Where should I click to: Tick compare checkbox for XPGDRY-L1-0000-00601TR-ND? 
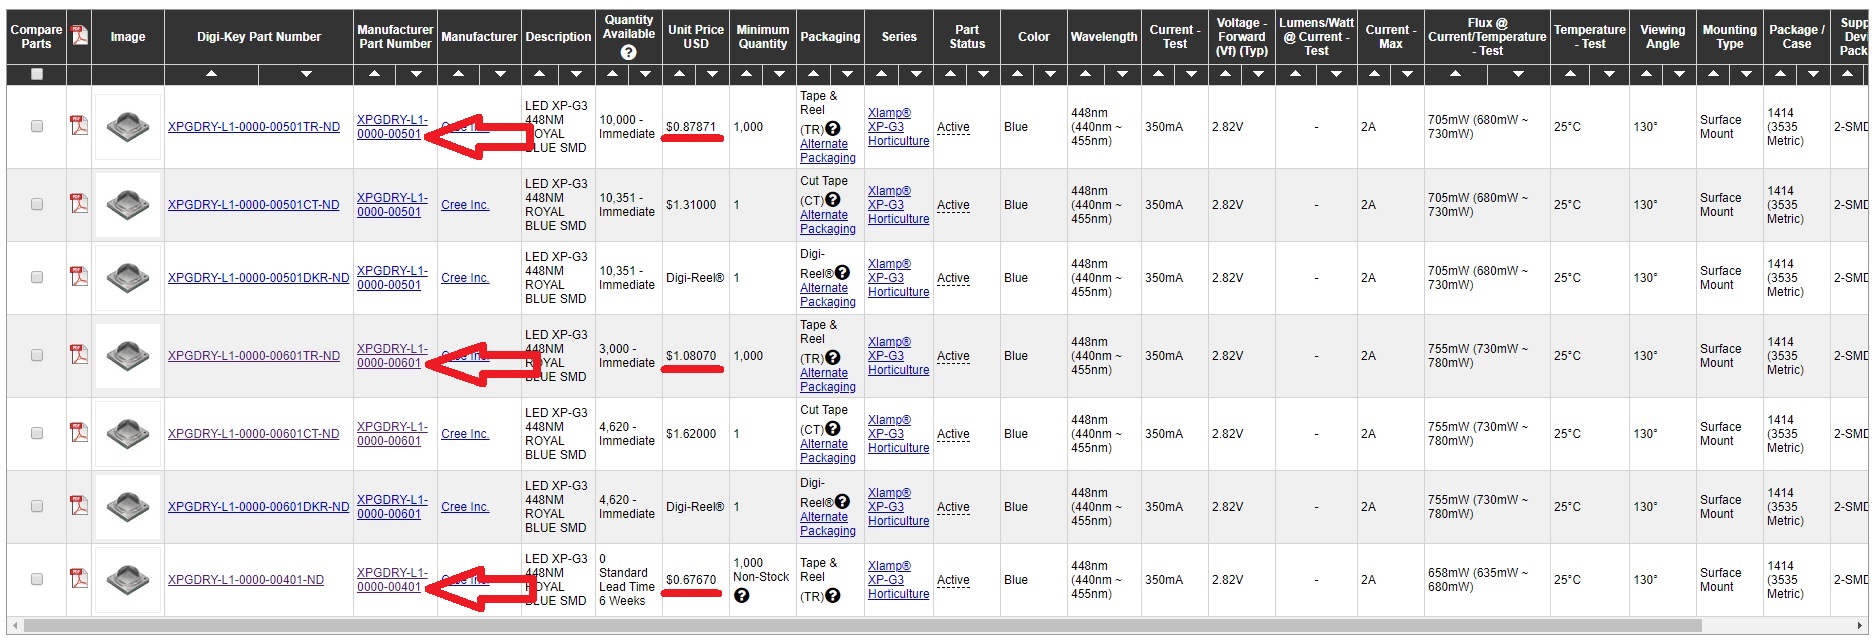(x=37, y=355)
